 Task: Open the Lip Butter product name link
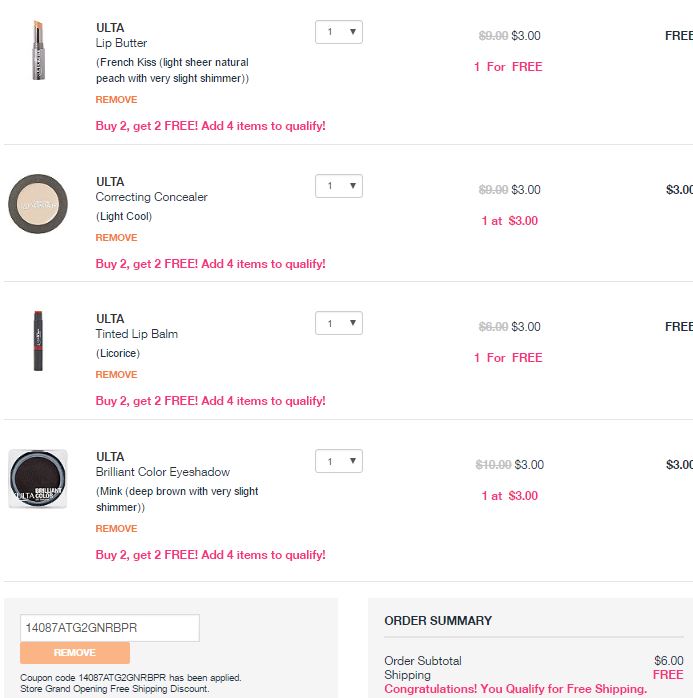(x=121, y=43)
